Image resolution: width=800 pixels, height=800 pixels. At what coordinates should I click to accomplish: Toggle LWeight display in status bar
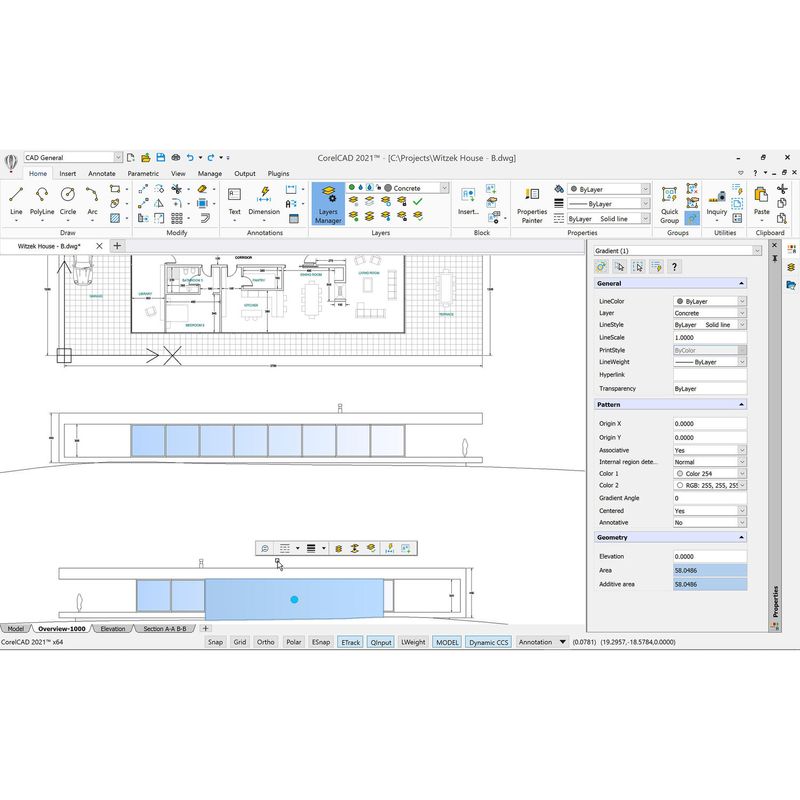pos(413,642)
